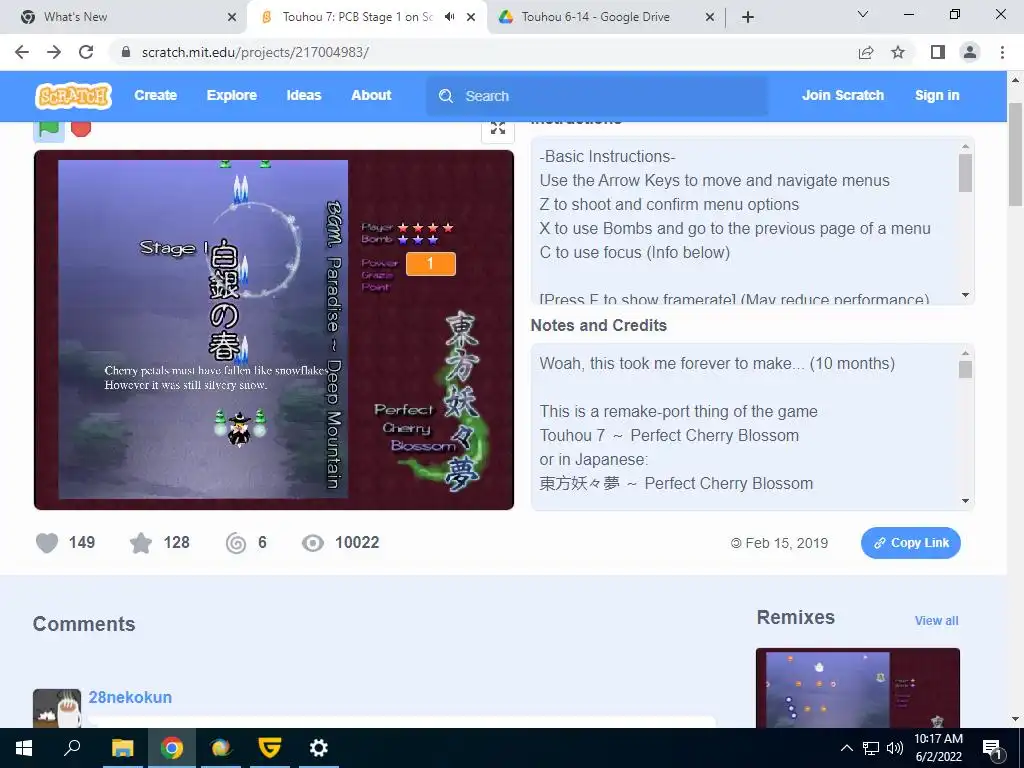Close the Touhou 7 PCB tab

pos(471,17)
